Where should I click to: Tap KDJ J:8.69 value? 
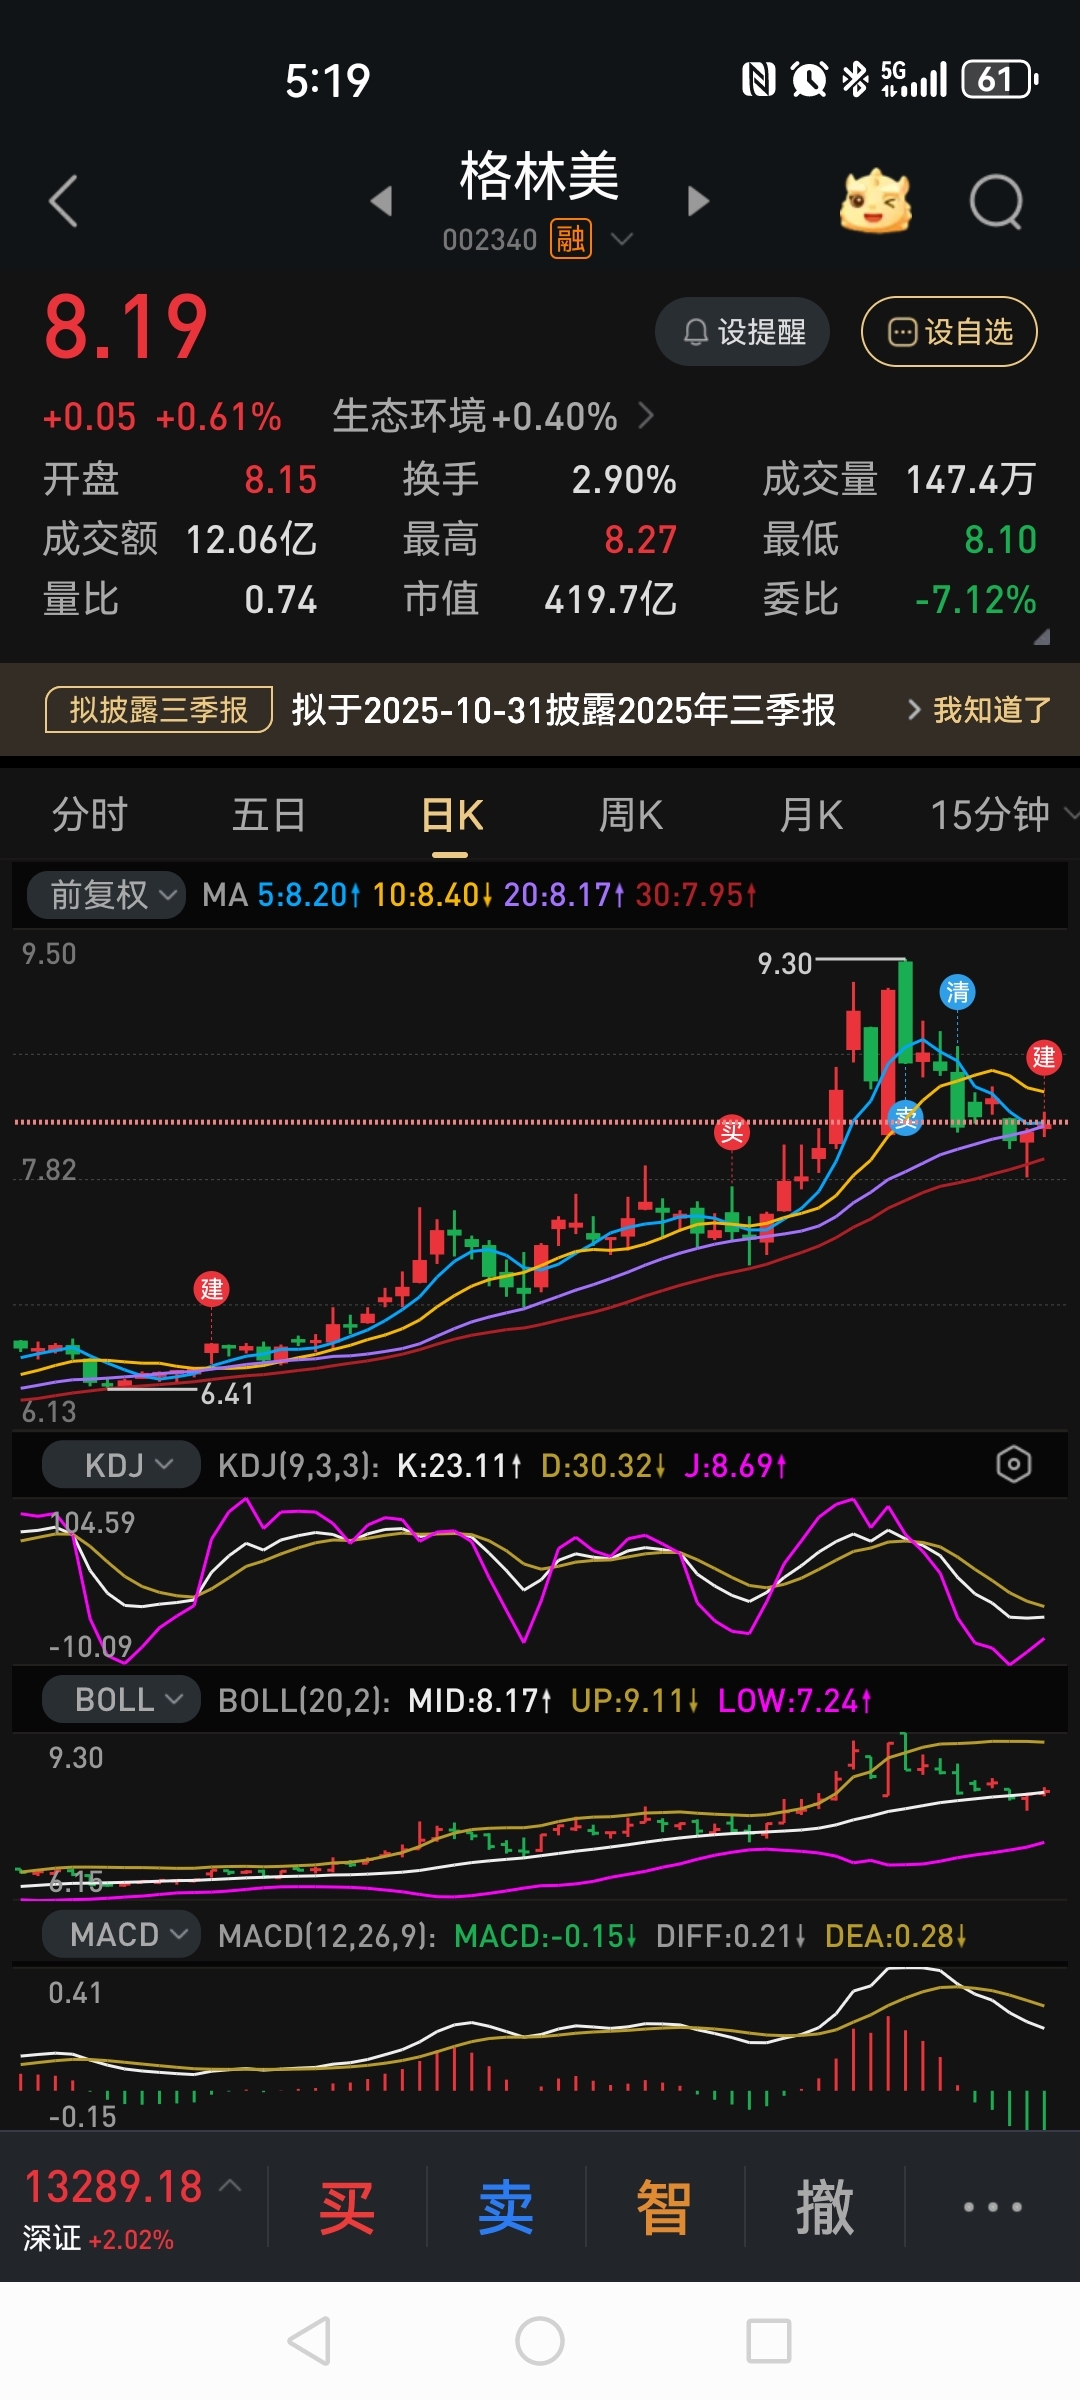pyautogui.click(x=735, y=1466)
